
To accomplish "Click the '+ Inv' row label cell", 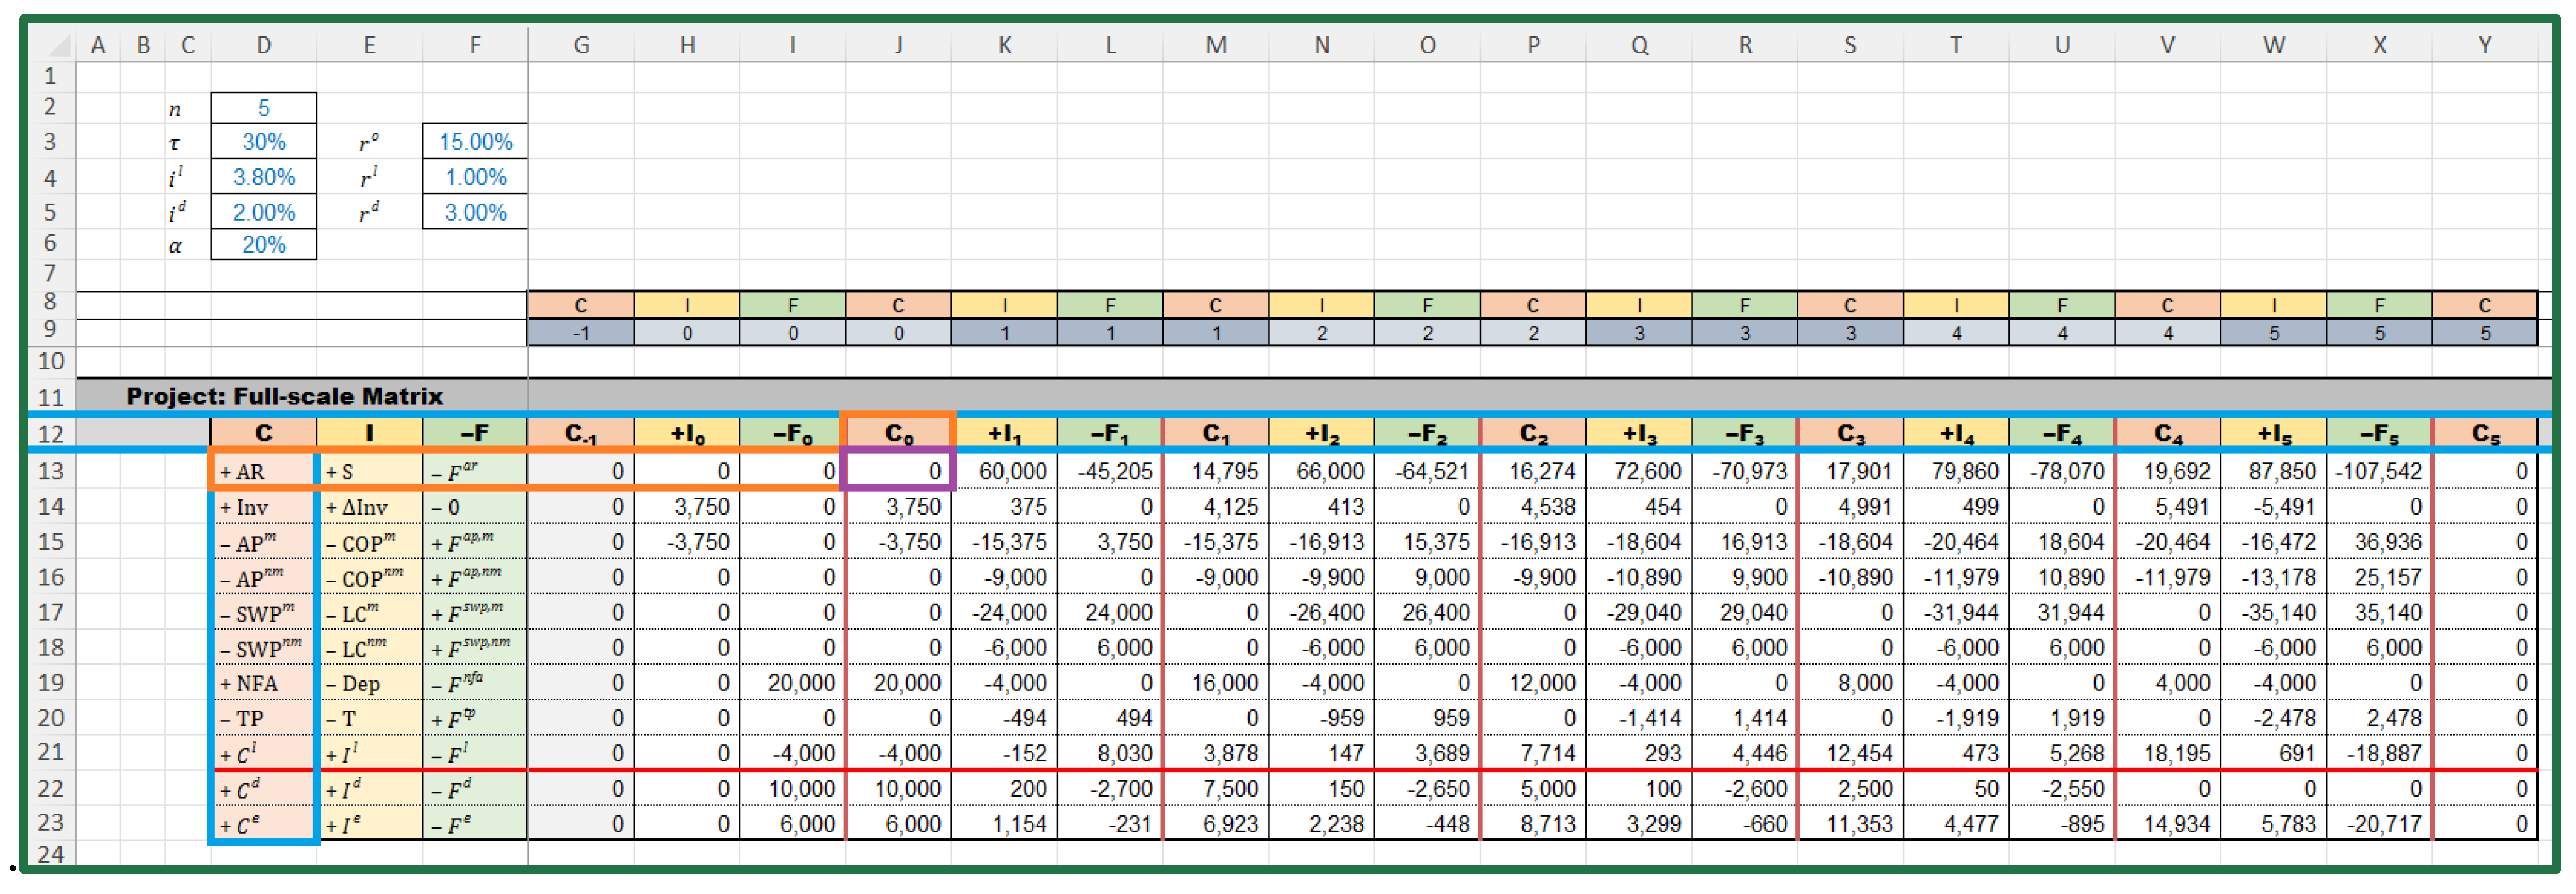I will [x=263, y=507].
